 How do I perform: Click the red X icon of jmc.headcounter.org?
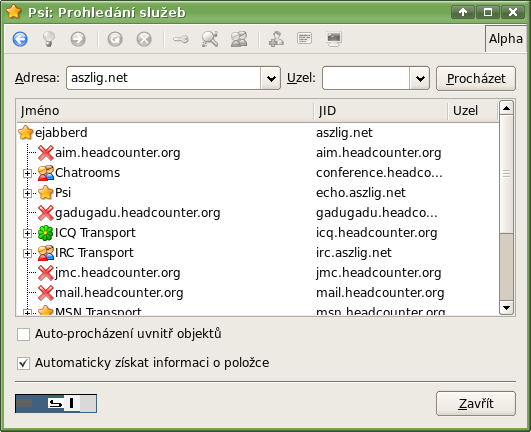coord(46,273)
